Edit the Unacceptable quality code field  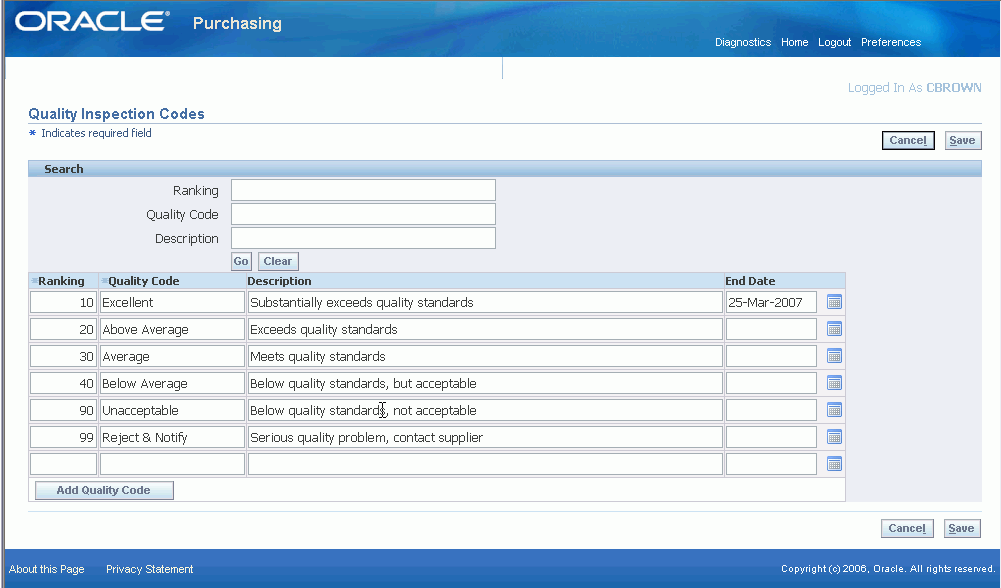172,411
